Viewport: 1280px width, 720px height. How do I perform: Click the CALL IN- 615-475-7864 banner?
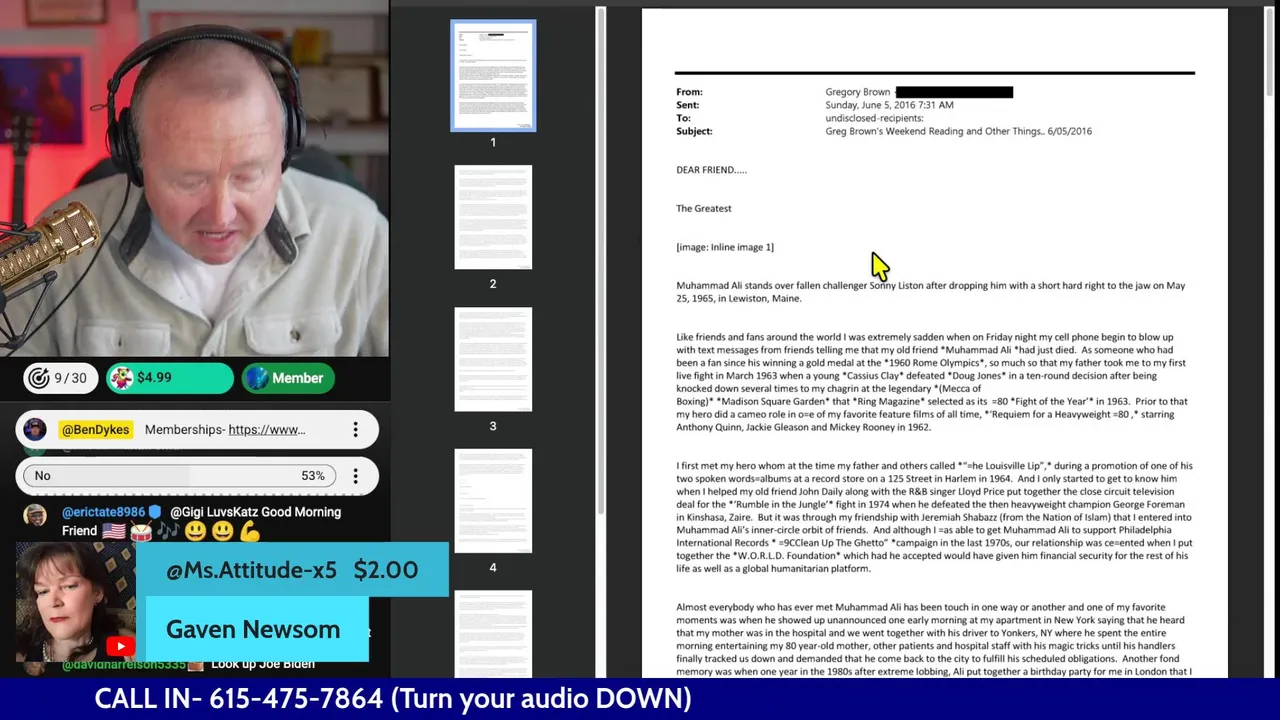click(x=393, y=698)
